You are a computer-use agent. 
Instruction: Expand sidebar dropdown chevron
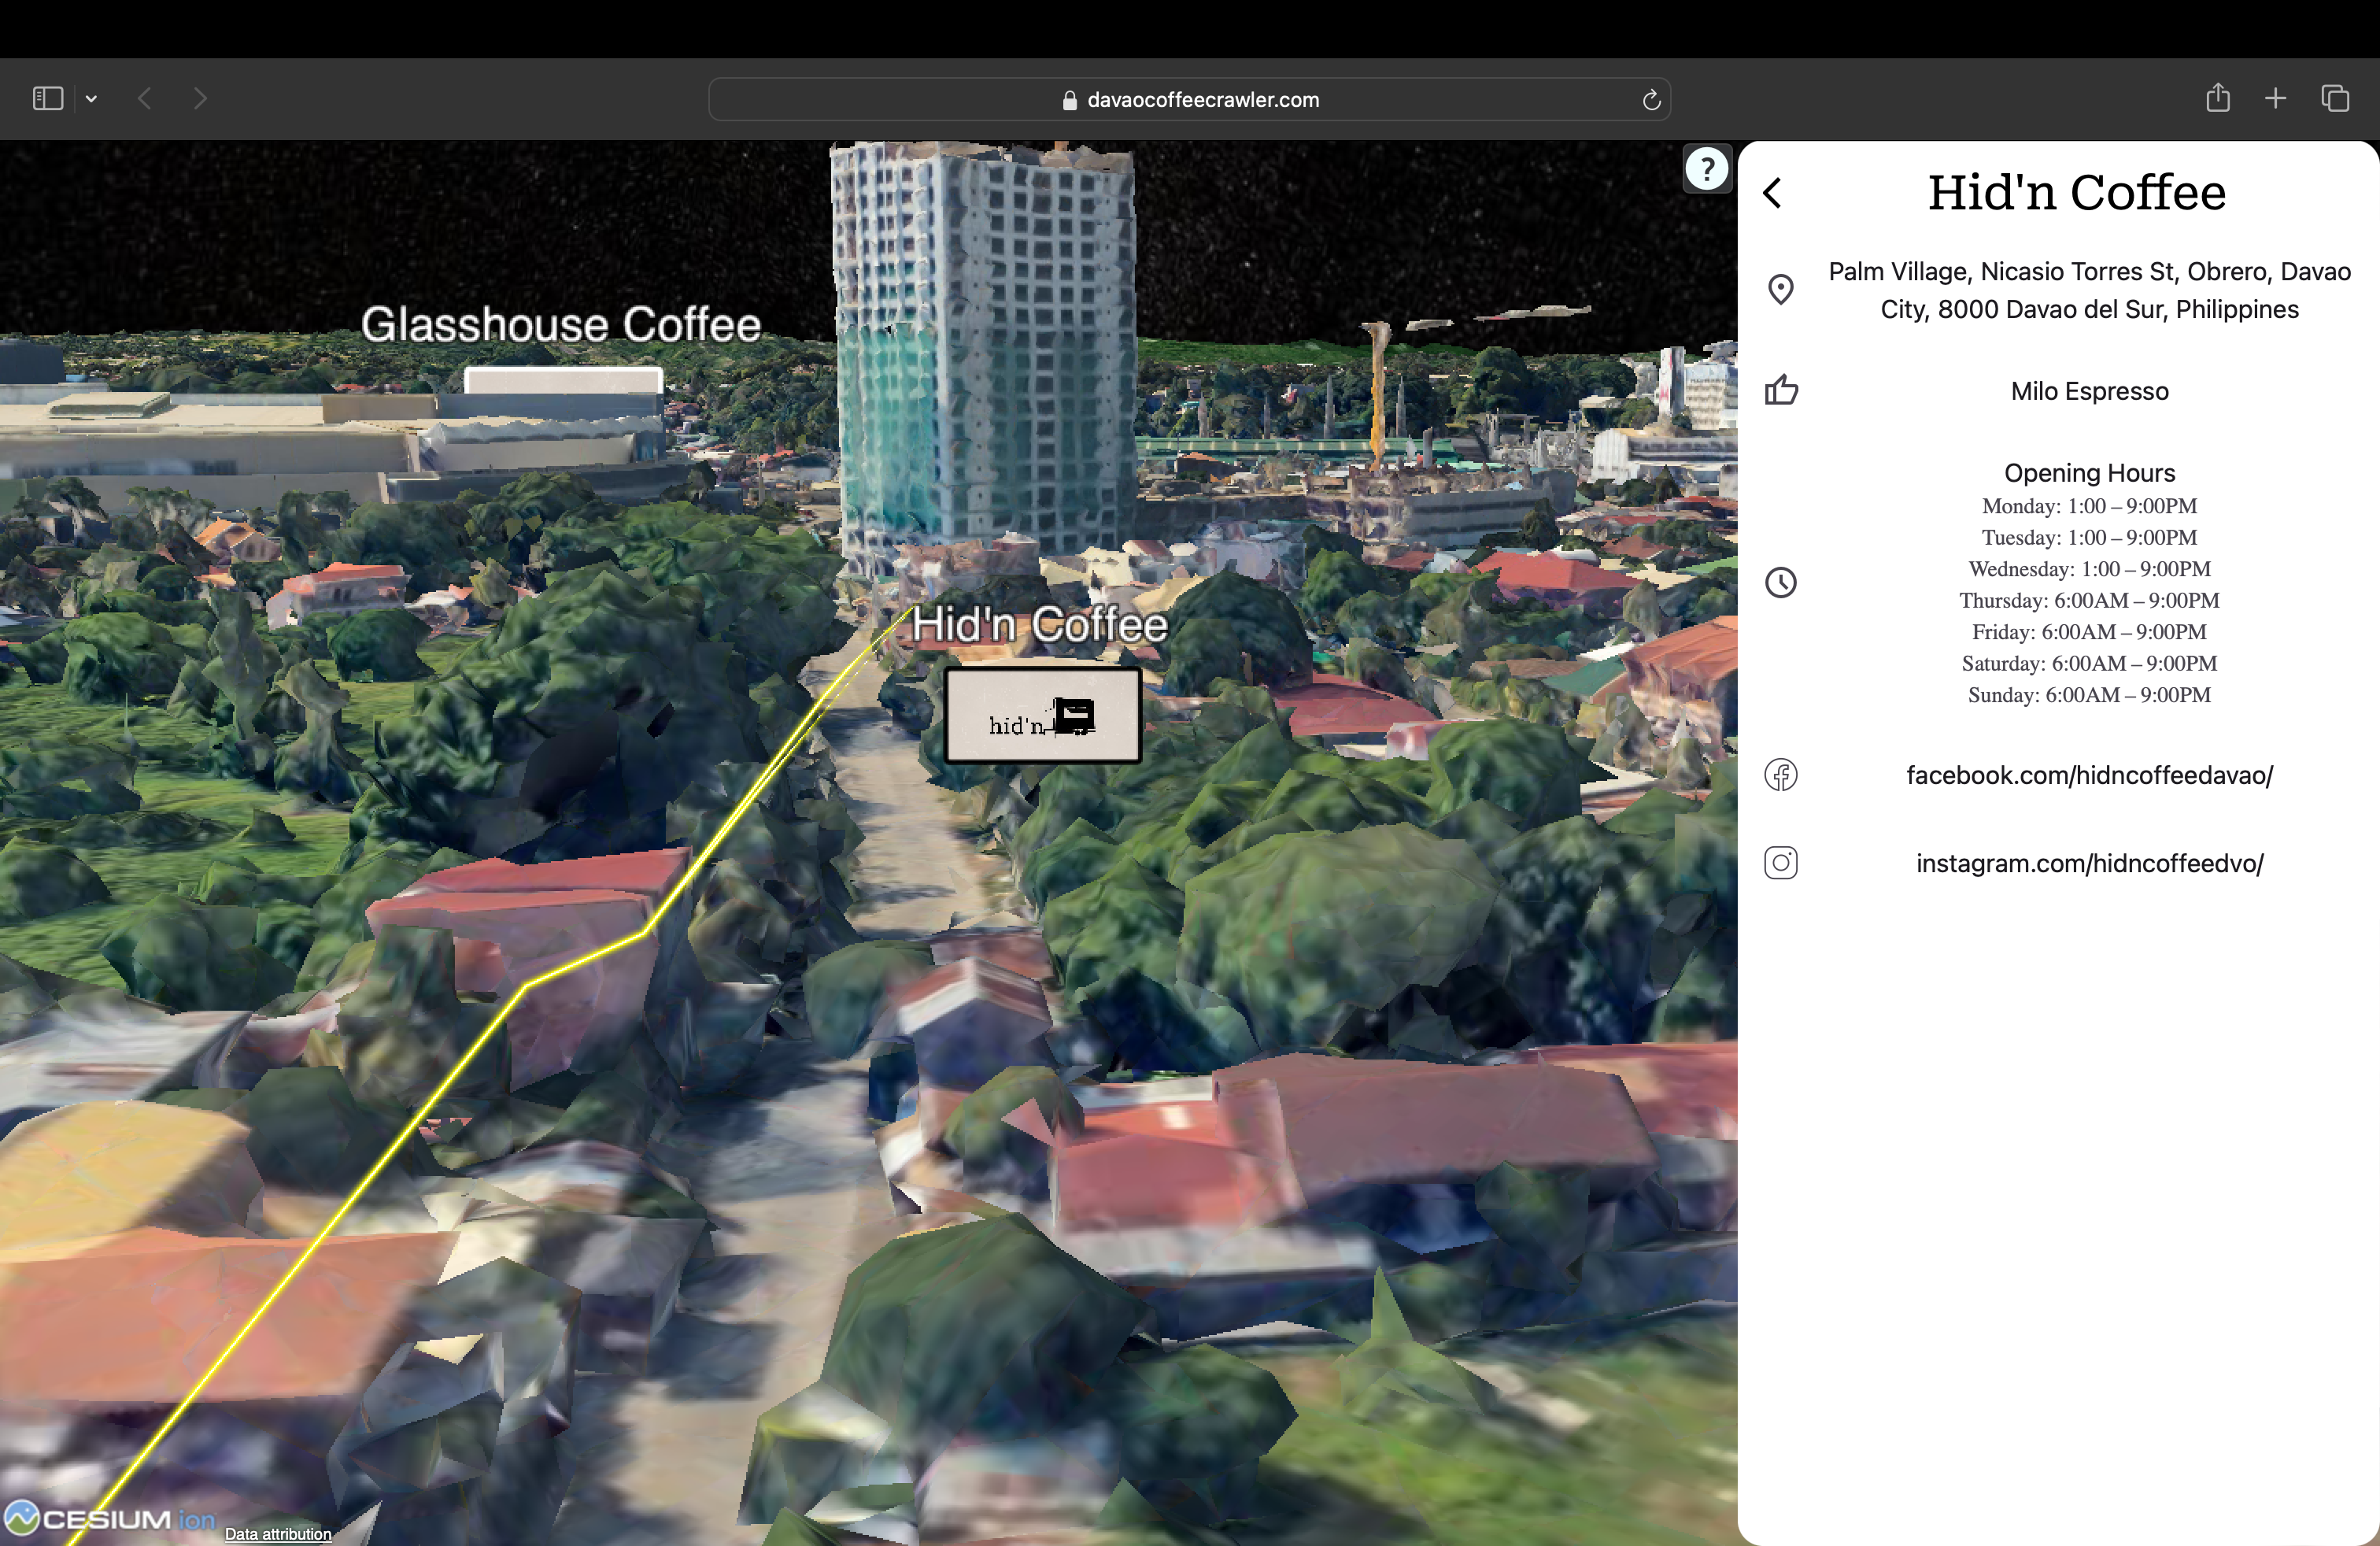[91, 98]
